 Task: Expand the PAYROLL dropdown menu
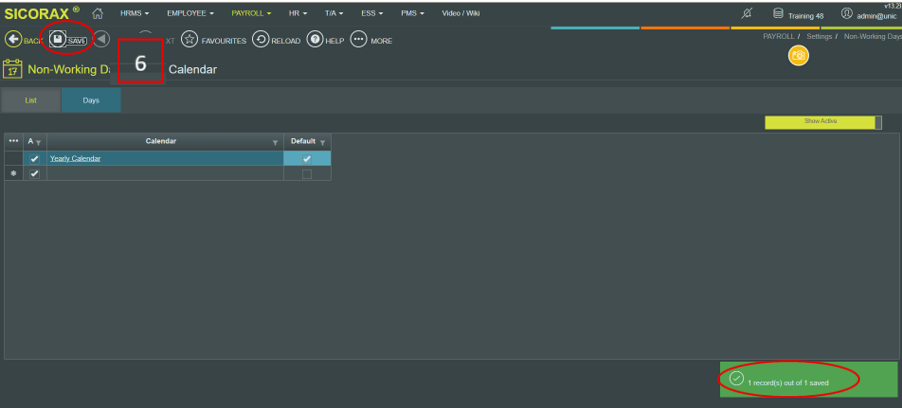point(251,13)
